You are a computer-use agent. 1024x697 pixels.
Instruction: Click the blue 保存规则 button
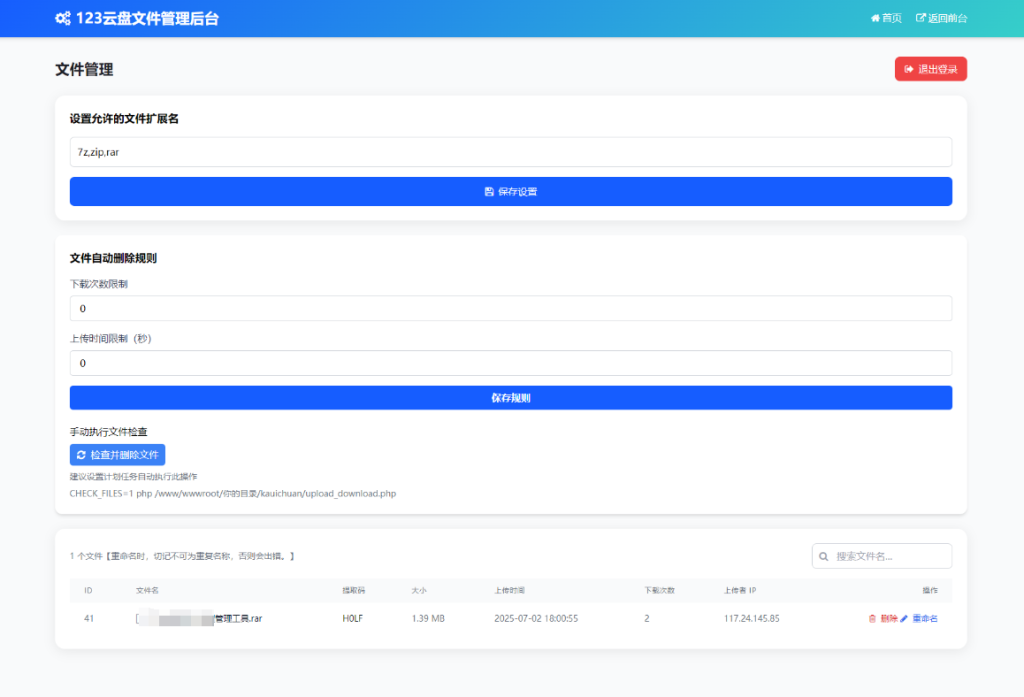pos(510,398)
